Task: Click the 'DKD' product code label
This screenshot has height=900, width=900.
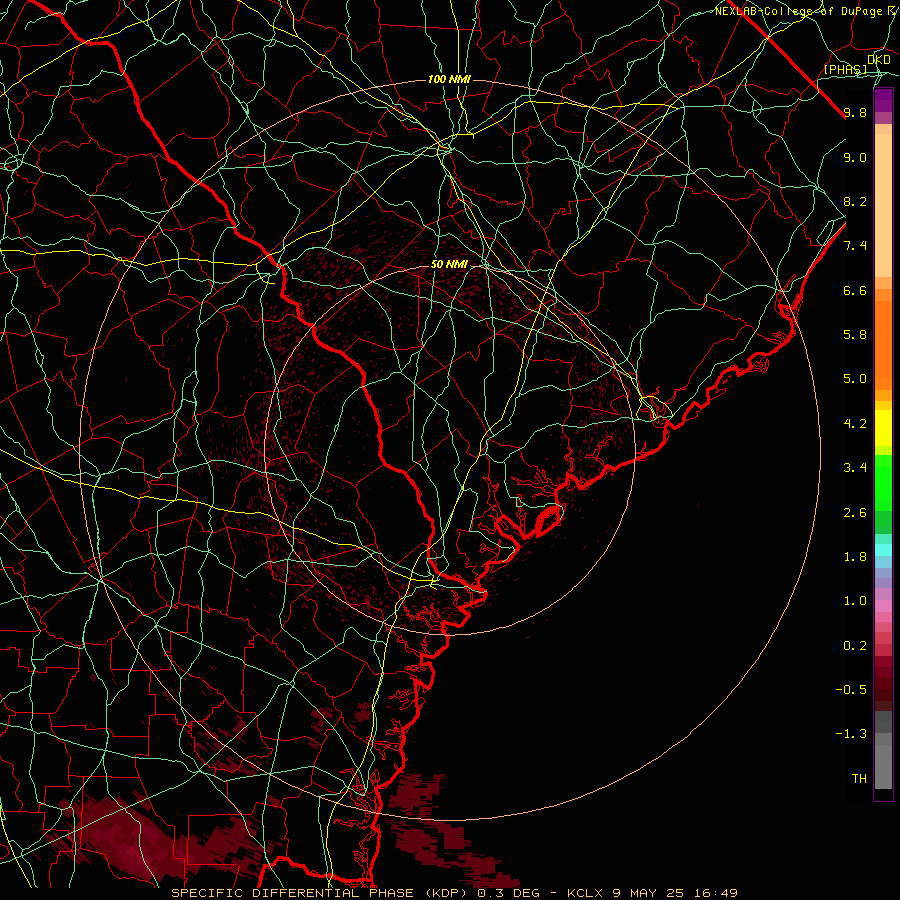Action: click(x=879, y=60)
